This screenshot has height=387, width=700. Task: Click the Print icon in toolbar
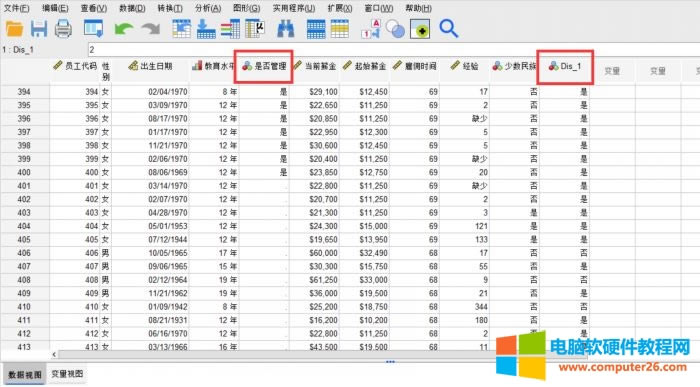[x=63, y=29]
